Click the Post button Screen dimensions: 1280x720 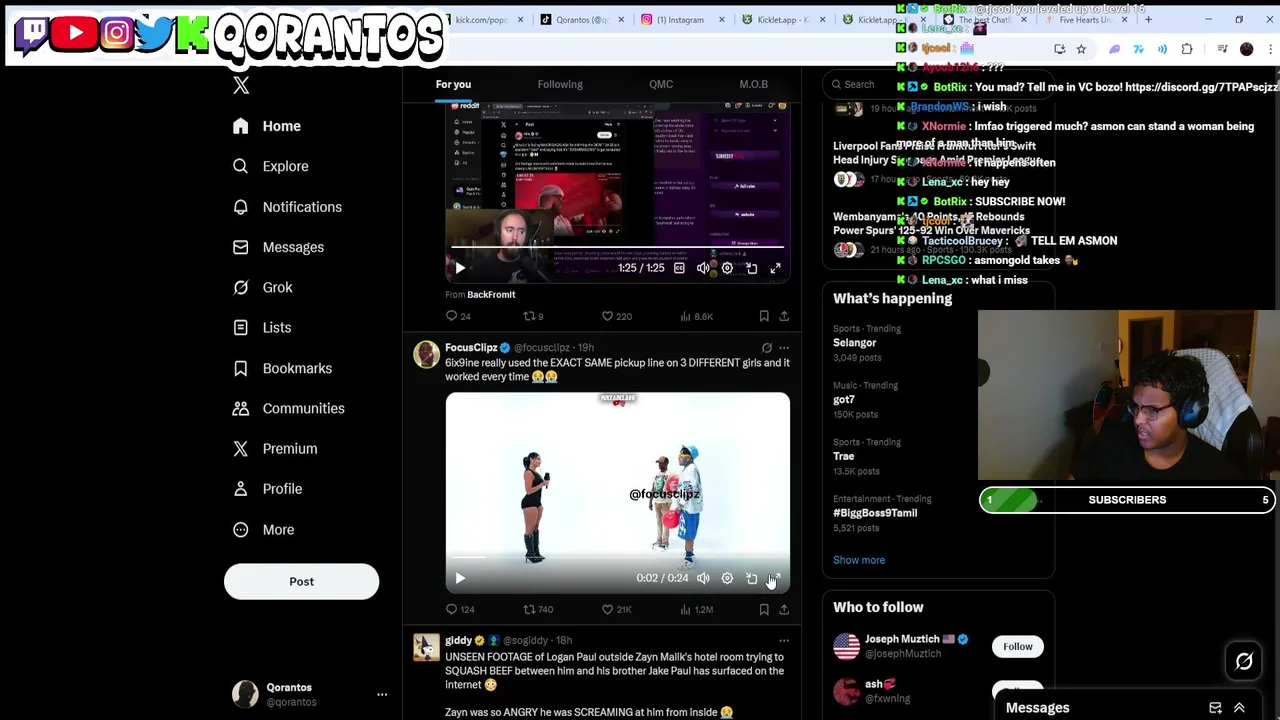tap(301, 581)
